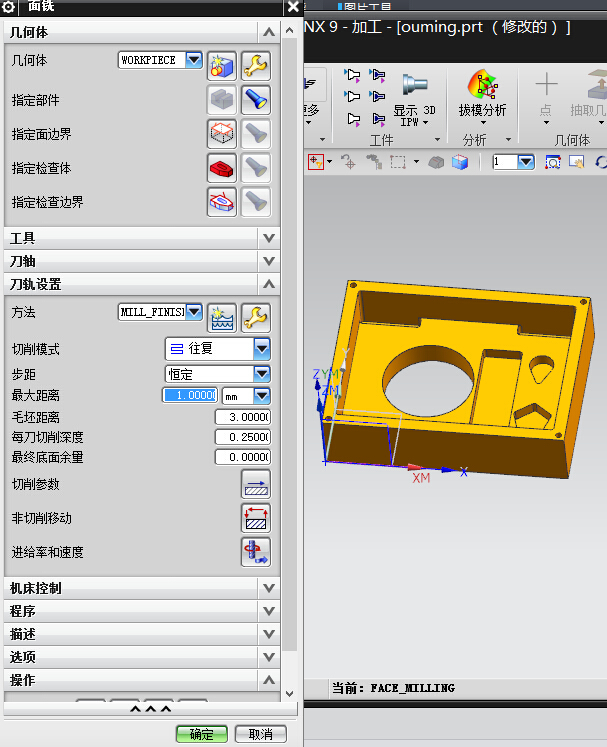This screenshot has width=607, height=747.
Task: Click the dialog settings gear icon
Action: point(8,7)
